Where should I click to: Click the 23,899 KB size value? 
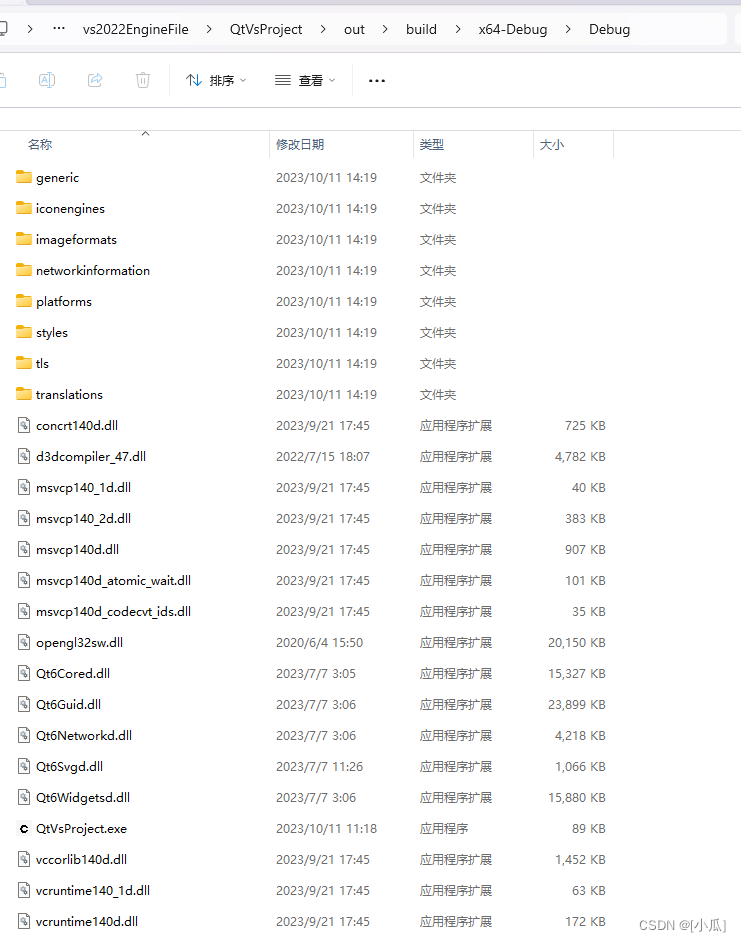[x=576, y=705]
